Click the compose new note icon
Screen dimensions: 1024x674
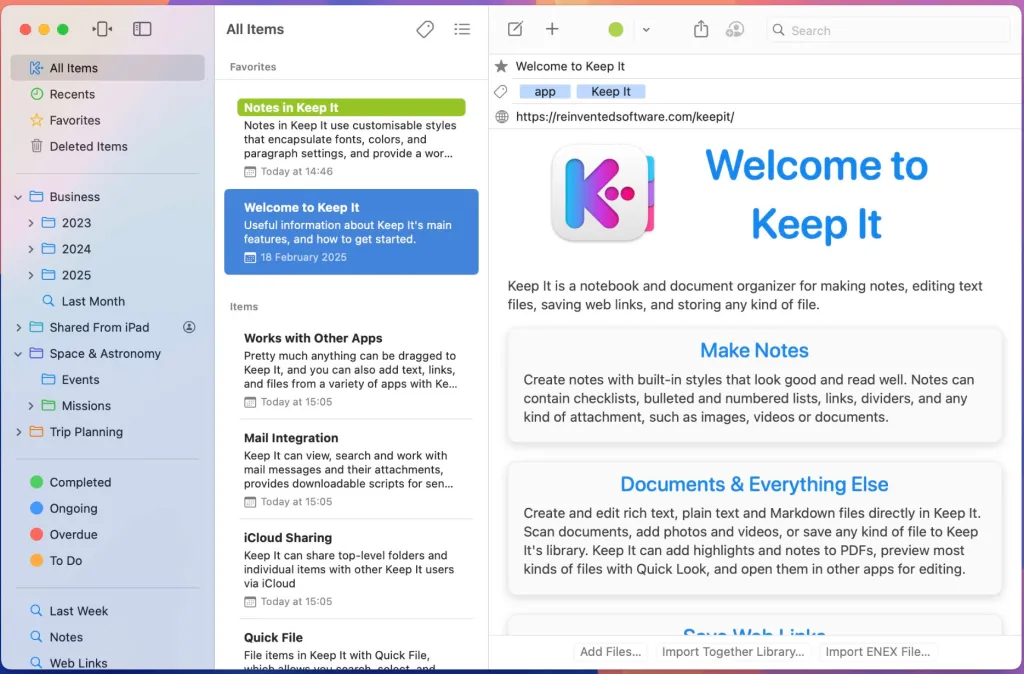click(515, 29)
